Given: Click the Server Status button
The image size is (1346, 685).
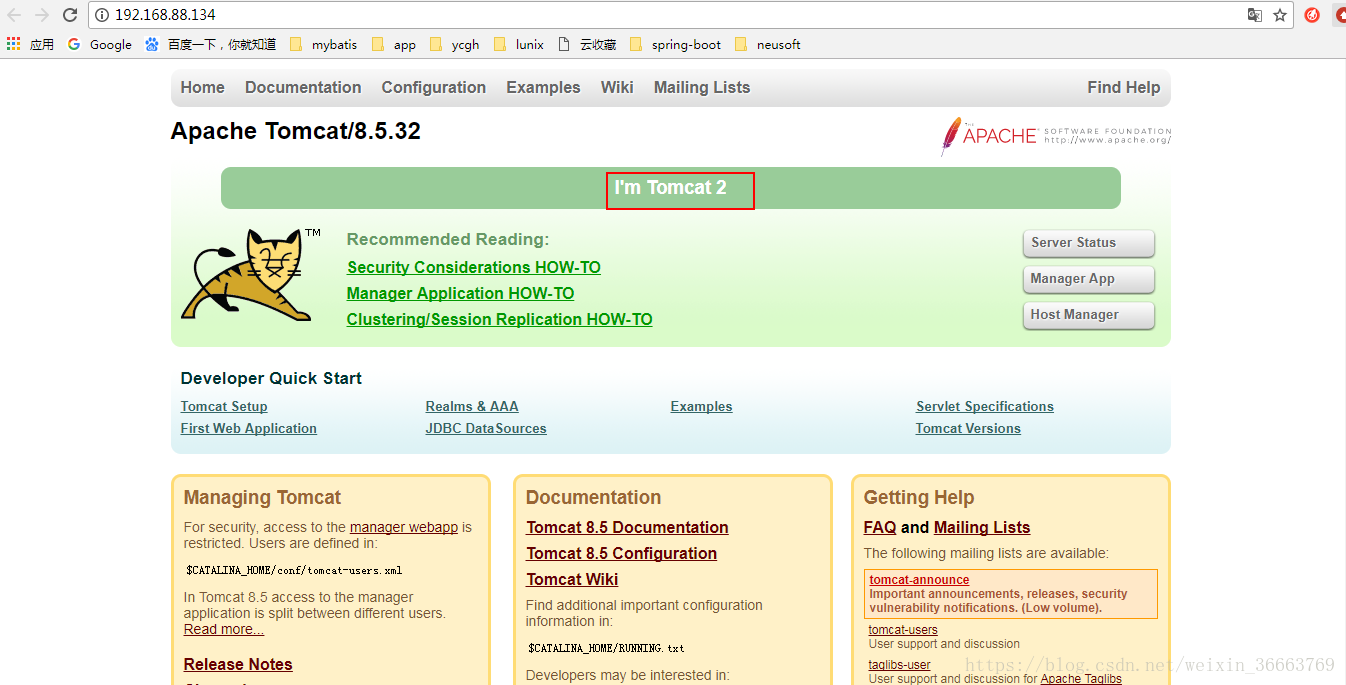Looking at the screenshot, I should click(1088, 243).
